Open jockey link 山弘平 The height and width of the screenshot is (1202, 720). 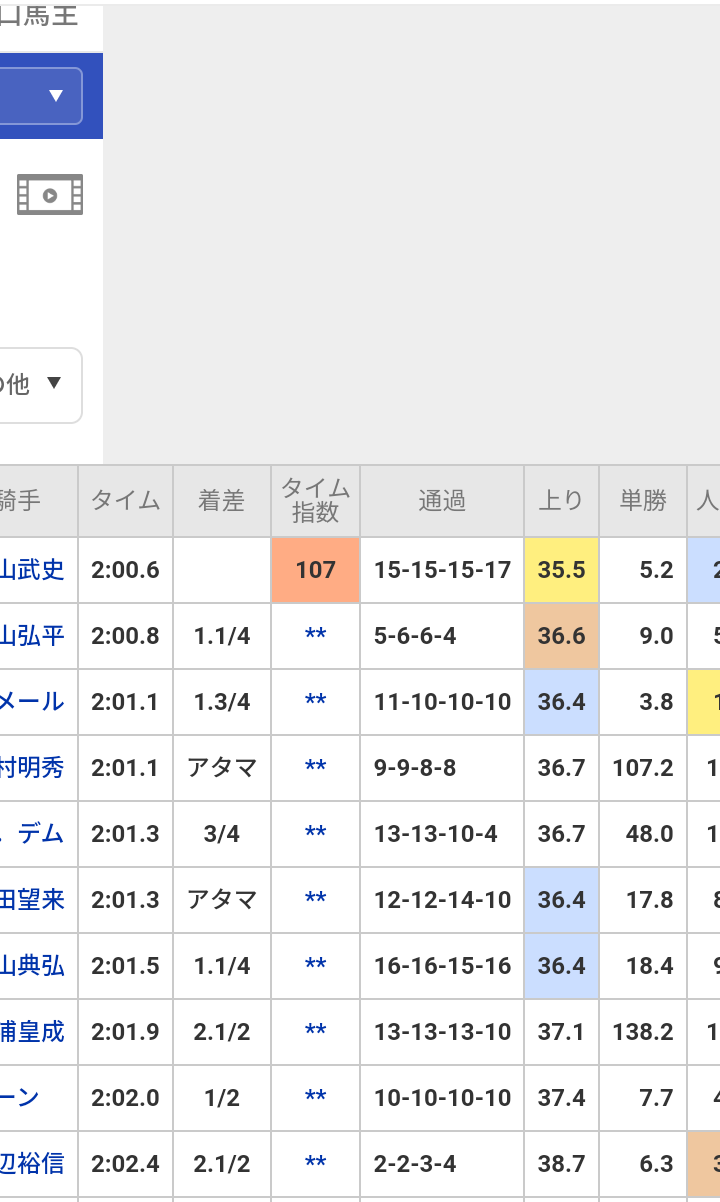point(32,636)
